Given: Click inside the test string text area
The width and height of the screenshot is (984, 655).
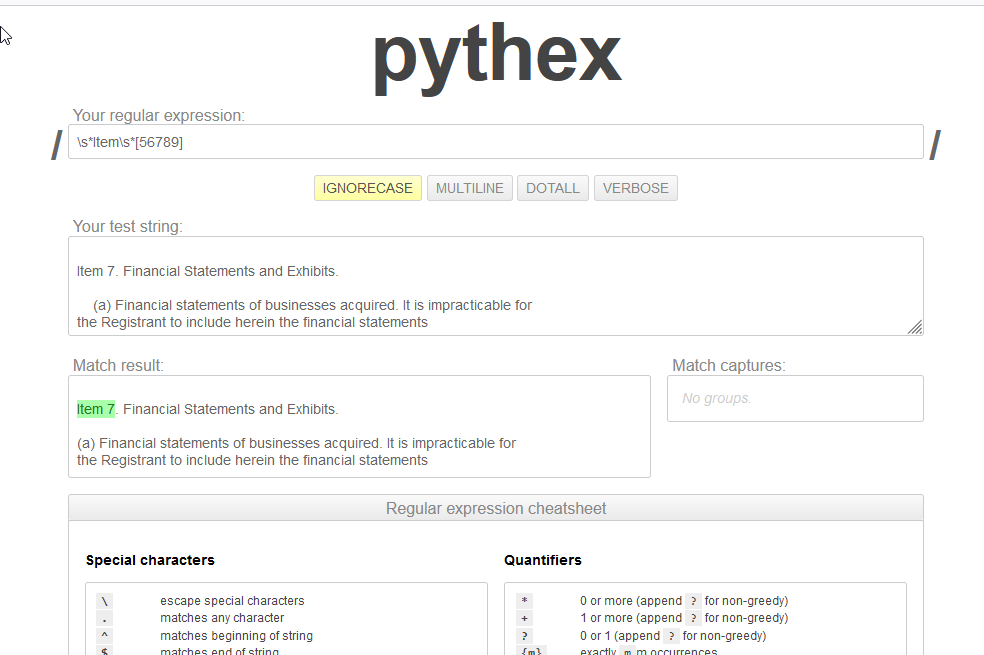Looking at the screenshot, I should 496,285.
